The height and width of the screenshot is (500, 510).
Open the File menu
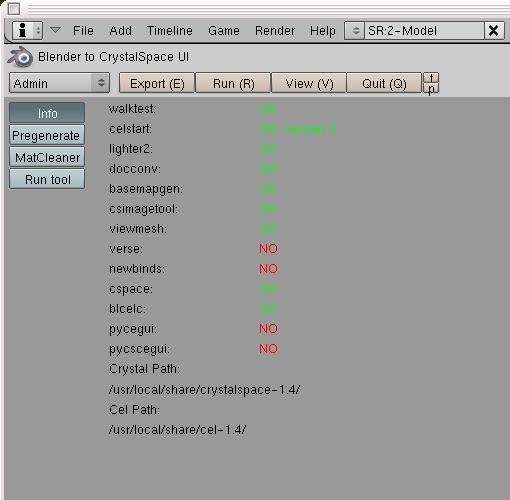click(83, 31)
